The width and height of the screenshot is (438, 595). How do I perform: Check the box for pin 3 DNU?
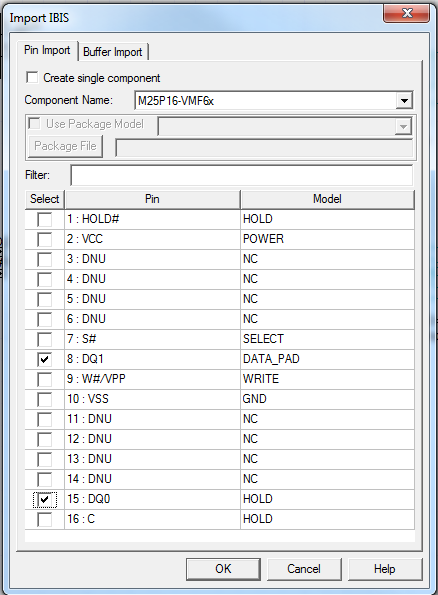coord(45,260)
